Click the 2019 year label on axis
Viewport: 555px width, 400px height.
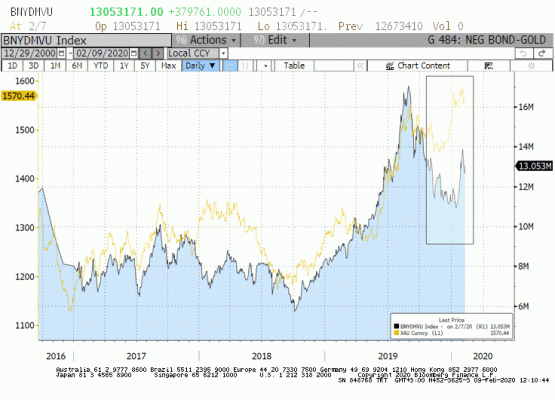(388, 356)
